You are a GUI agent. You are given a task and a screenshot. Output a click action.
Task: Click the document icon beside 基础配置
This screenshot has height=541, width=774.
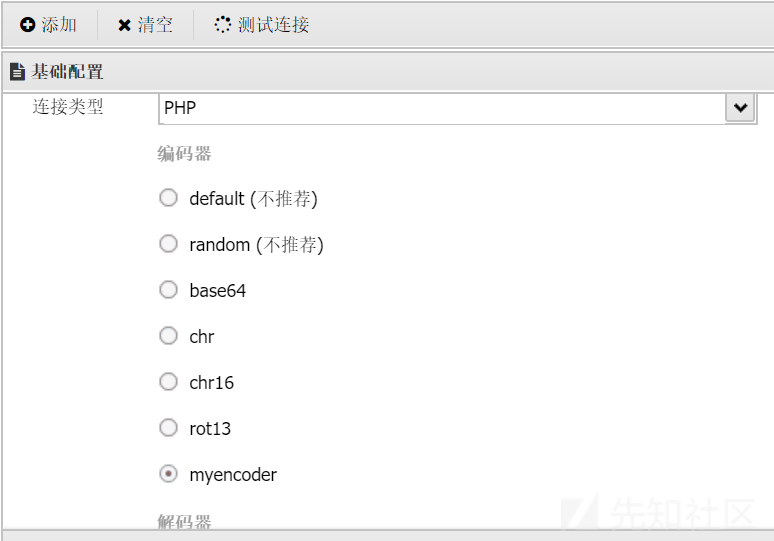pyautogui.click(x=17, y=72)
